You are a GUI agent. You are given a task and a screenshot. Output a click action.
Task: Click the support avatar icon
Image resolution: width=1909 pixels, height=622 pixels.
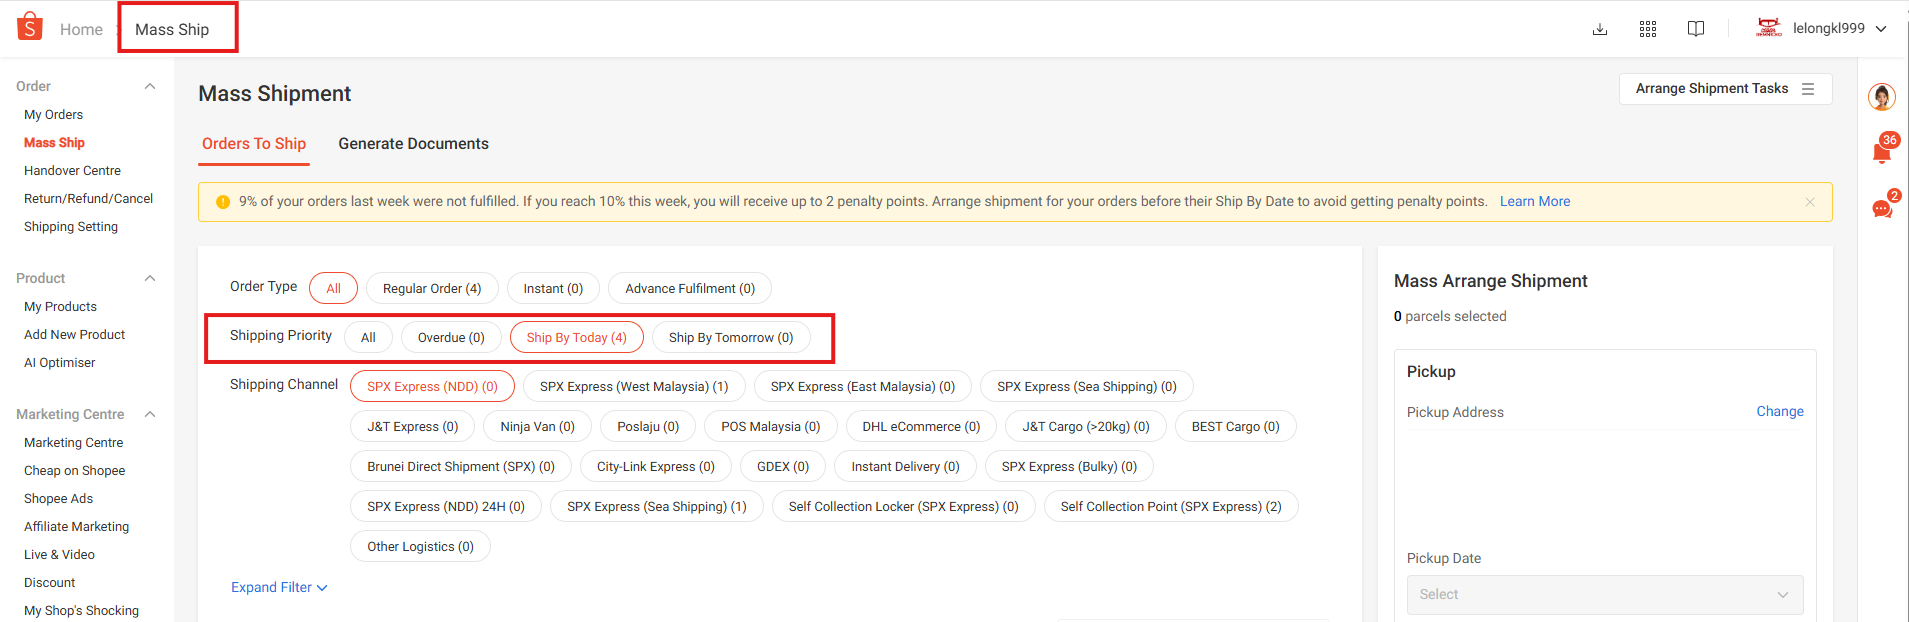pyautogui.click(x=1882, y=97)
